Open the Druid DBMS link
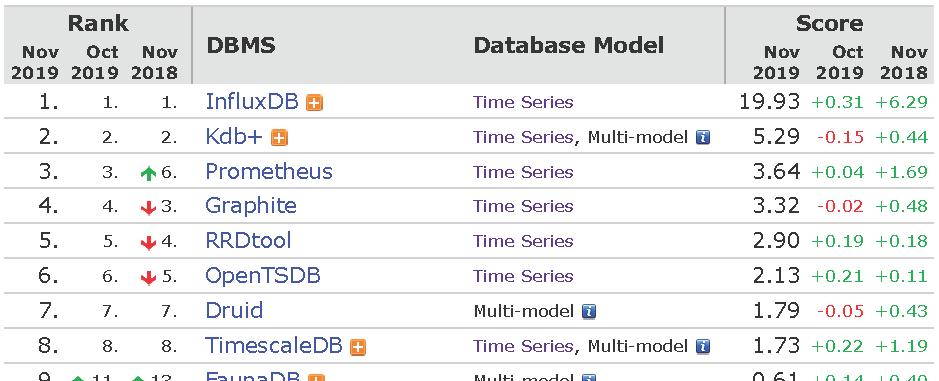Screen dimensions: 939x381 tap(234, 310)
